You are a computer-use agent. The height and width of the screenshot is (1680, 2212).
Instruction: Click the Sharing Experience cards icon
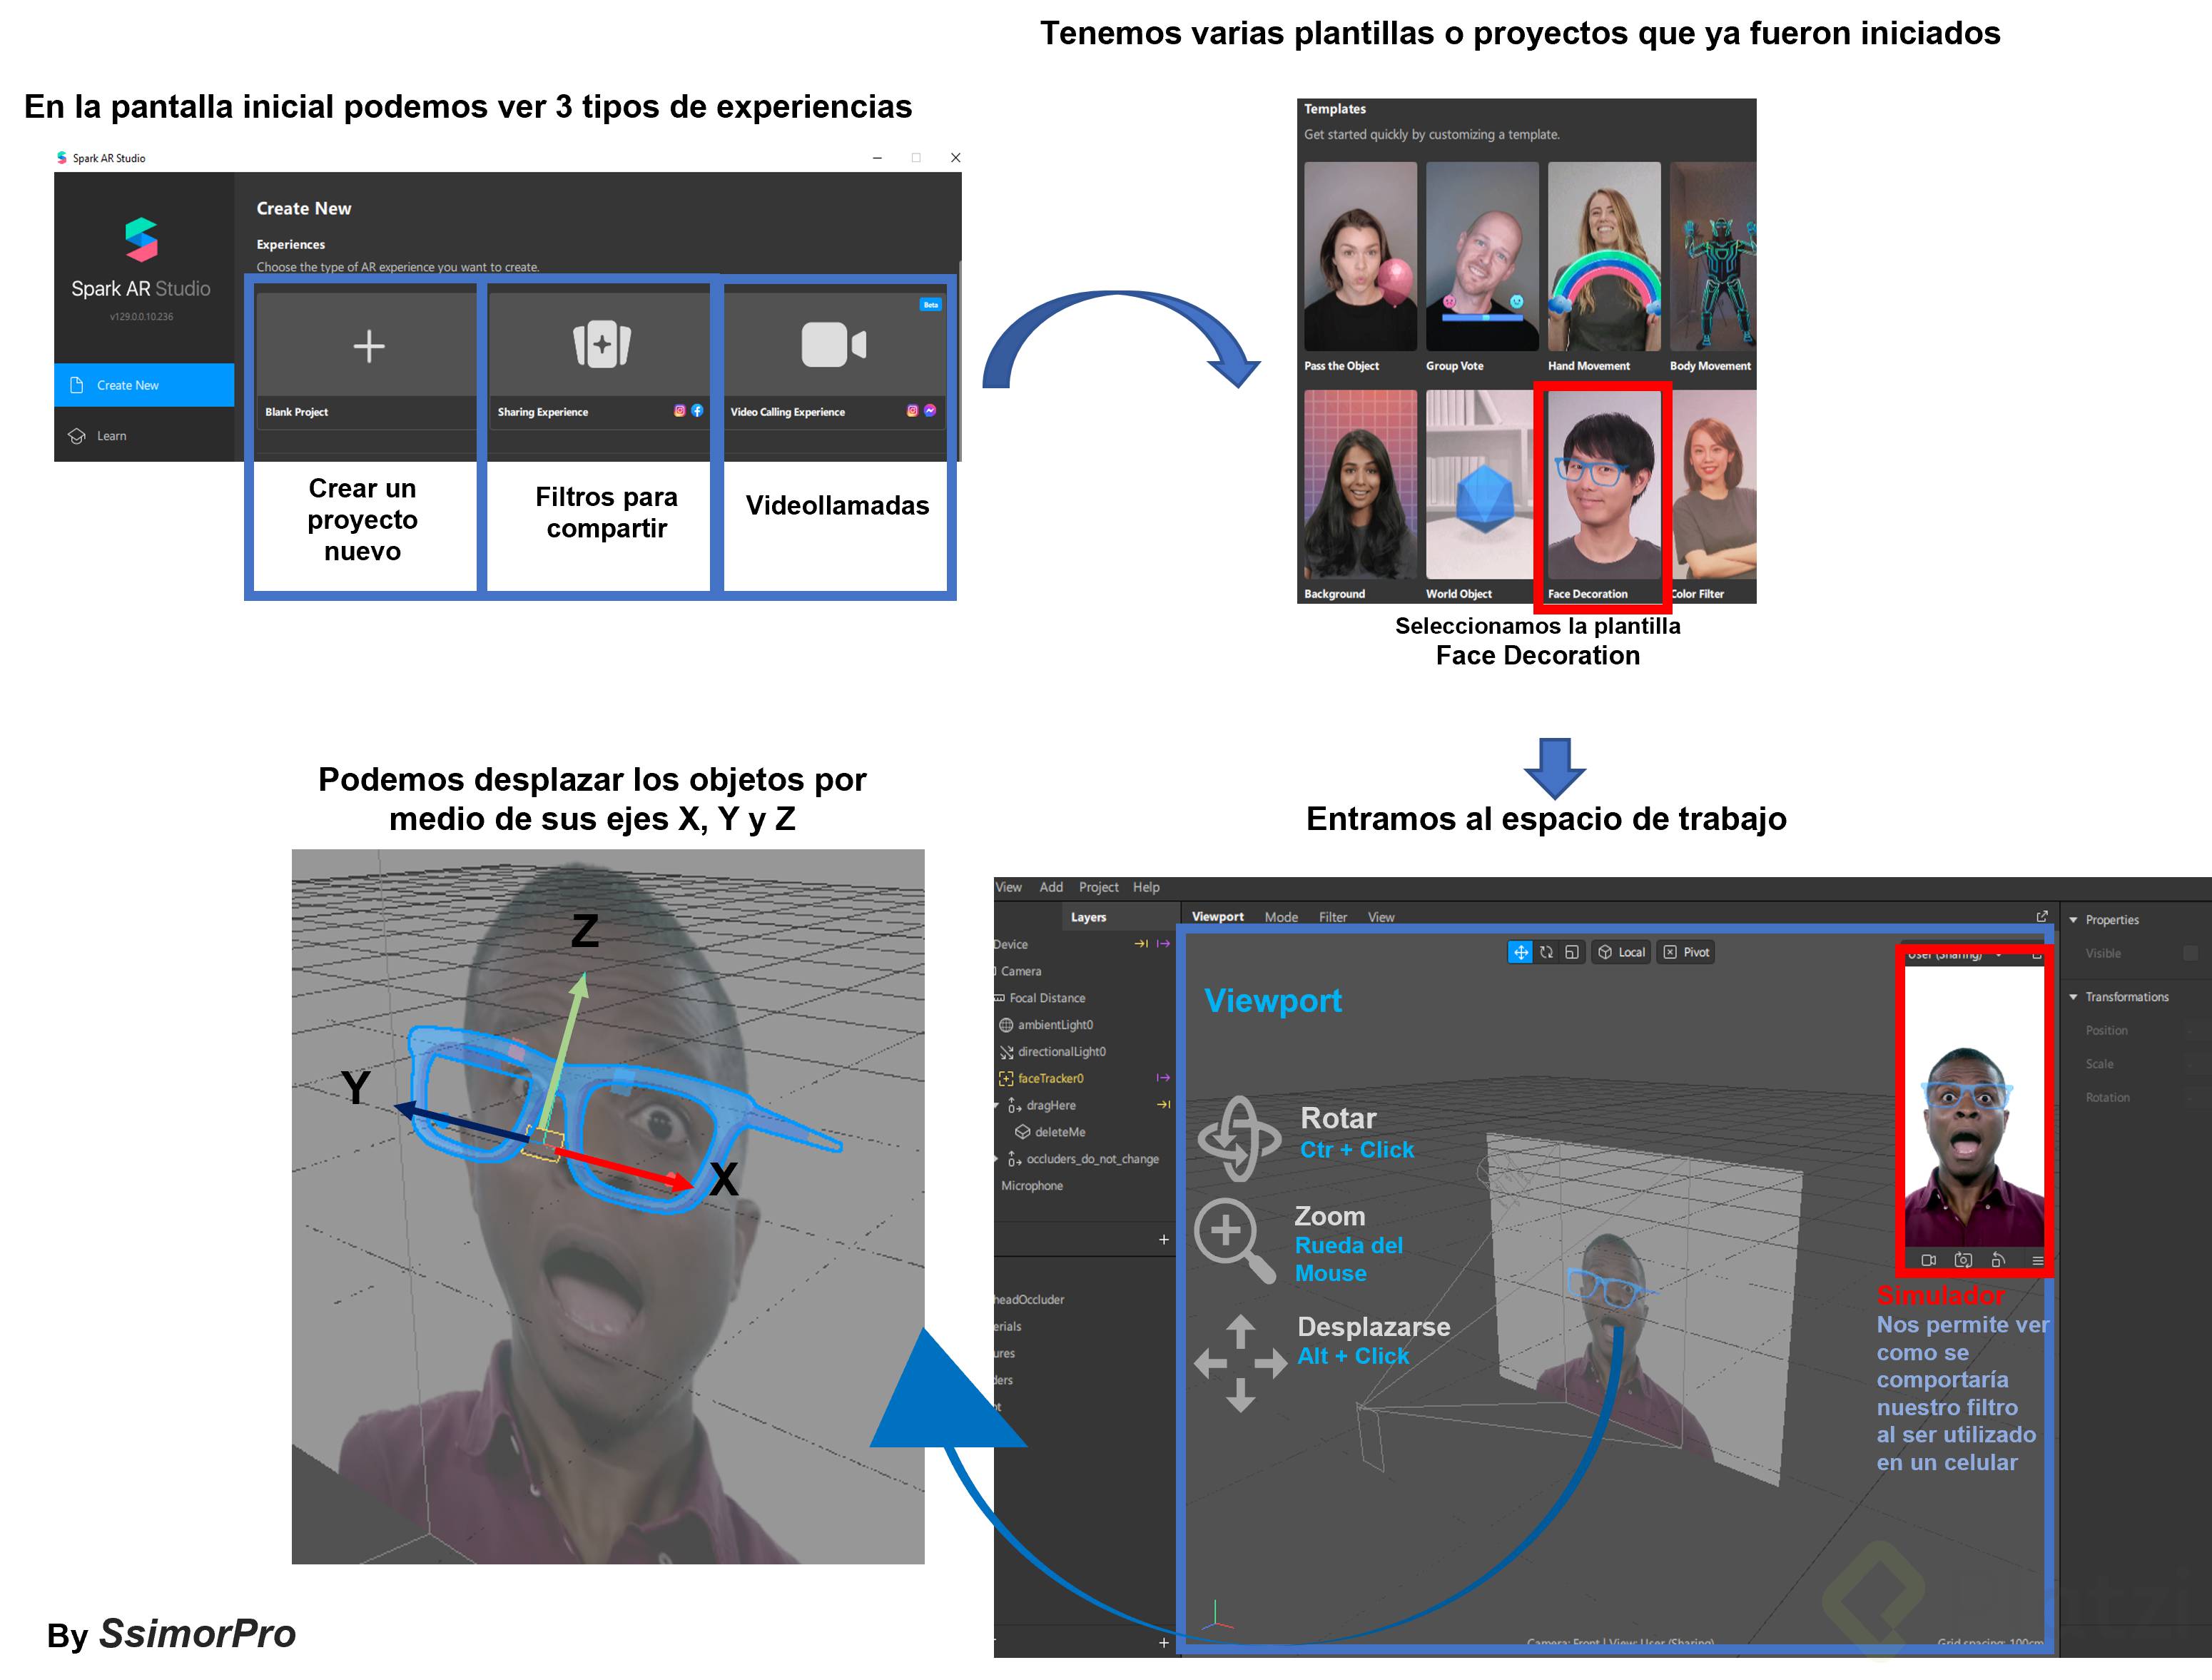pos(602,344)
